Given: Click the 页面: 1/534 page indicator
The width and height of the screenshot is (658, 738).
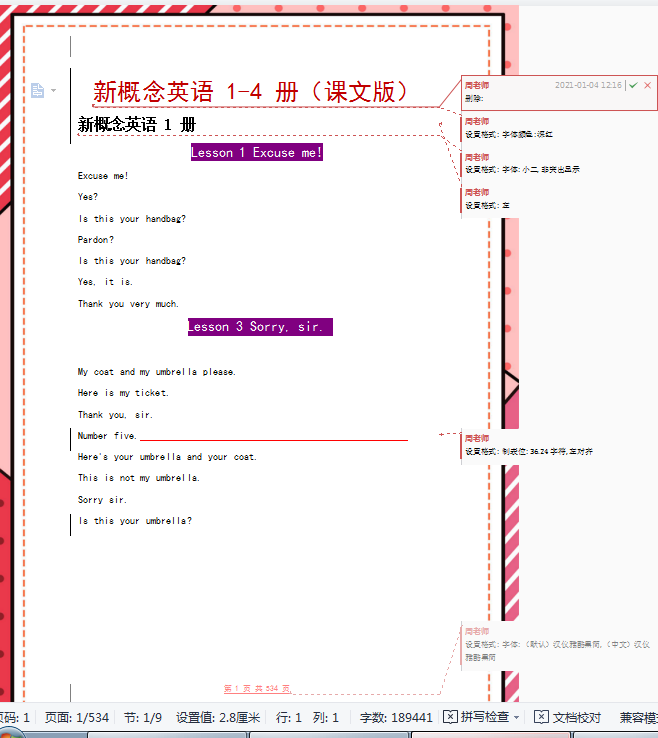Looking at the screenshot, I should click(76, 718).
